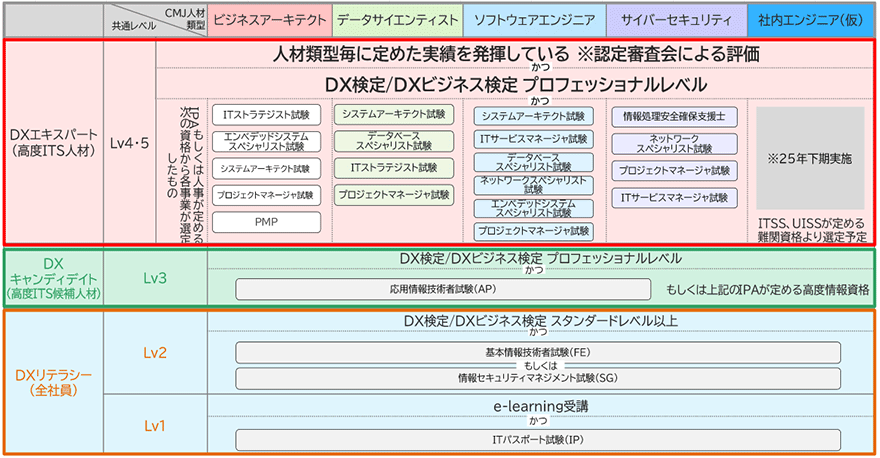Select the DXエキスパート row label
Viewport: 880px width, 458px height.
tap(53, 142)
